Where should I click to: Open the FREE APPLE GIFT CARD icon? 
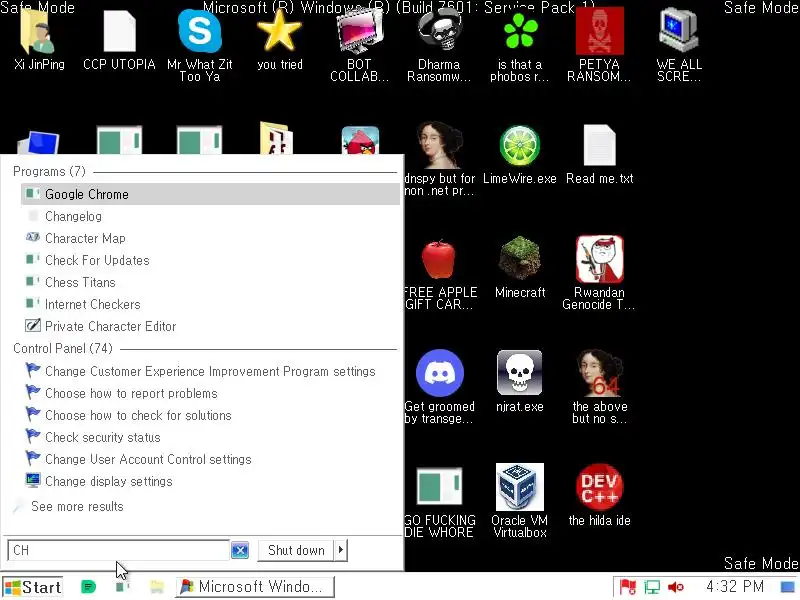tap(439, 260)
